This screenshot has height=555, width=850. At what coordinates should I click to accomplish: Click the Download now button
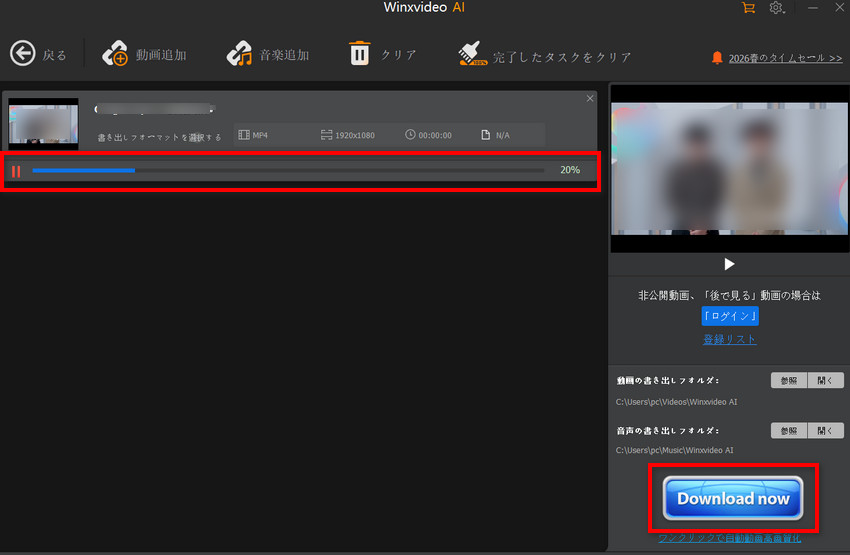pyautogui.click(x=733, y=498)
